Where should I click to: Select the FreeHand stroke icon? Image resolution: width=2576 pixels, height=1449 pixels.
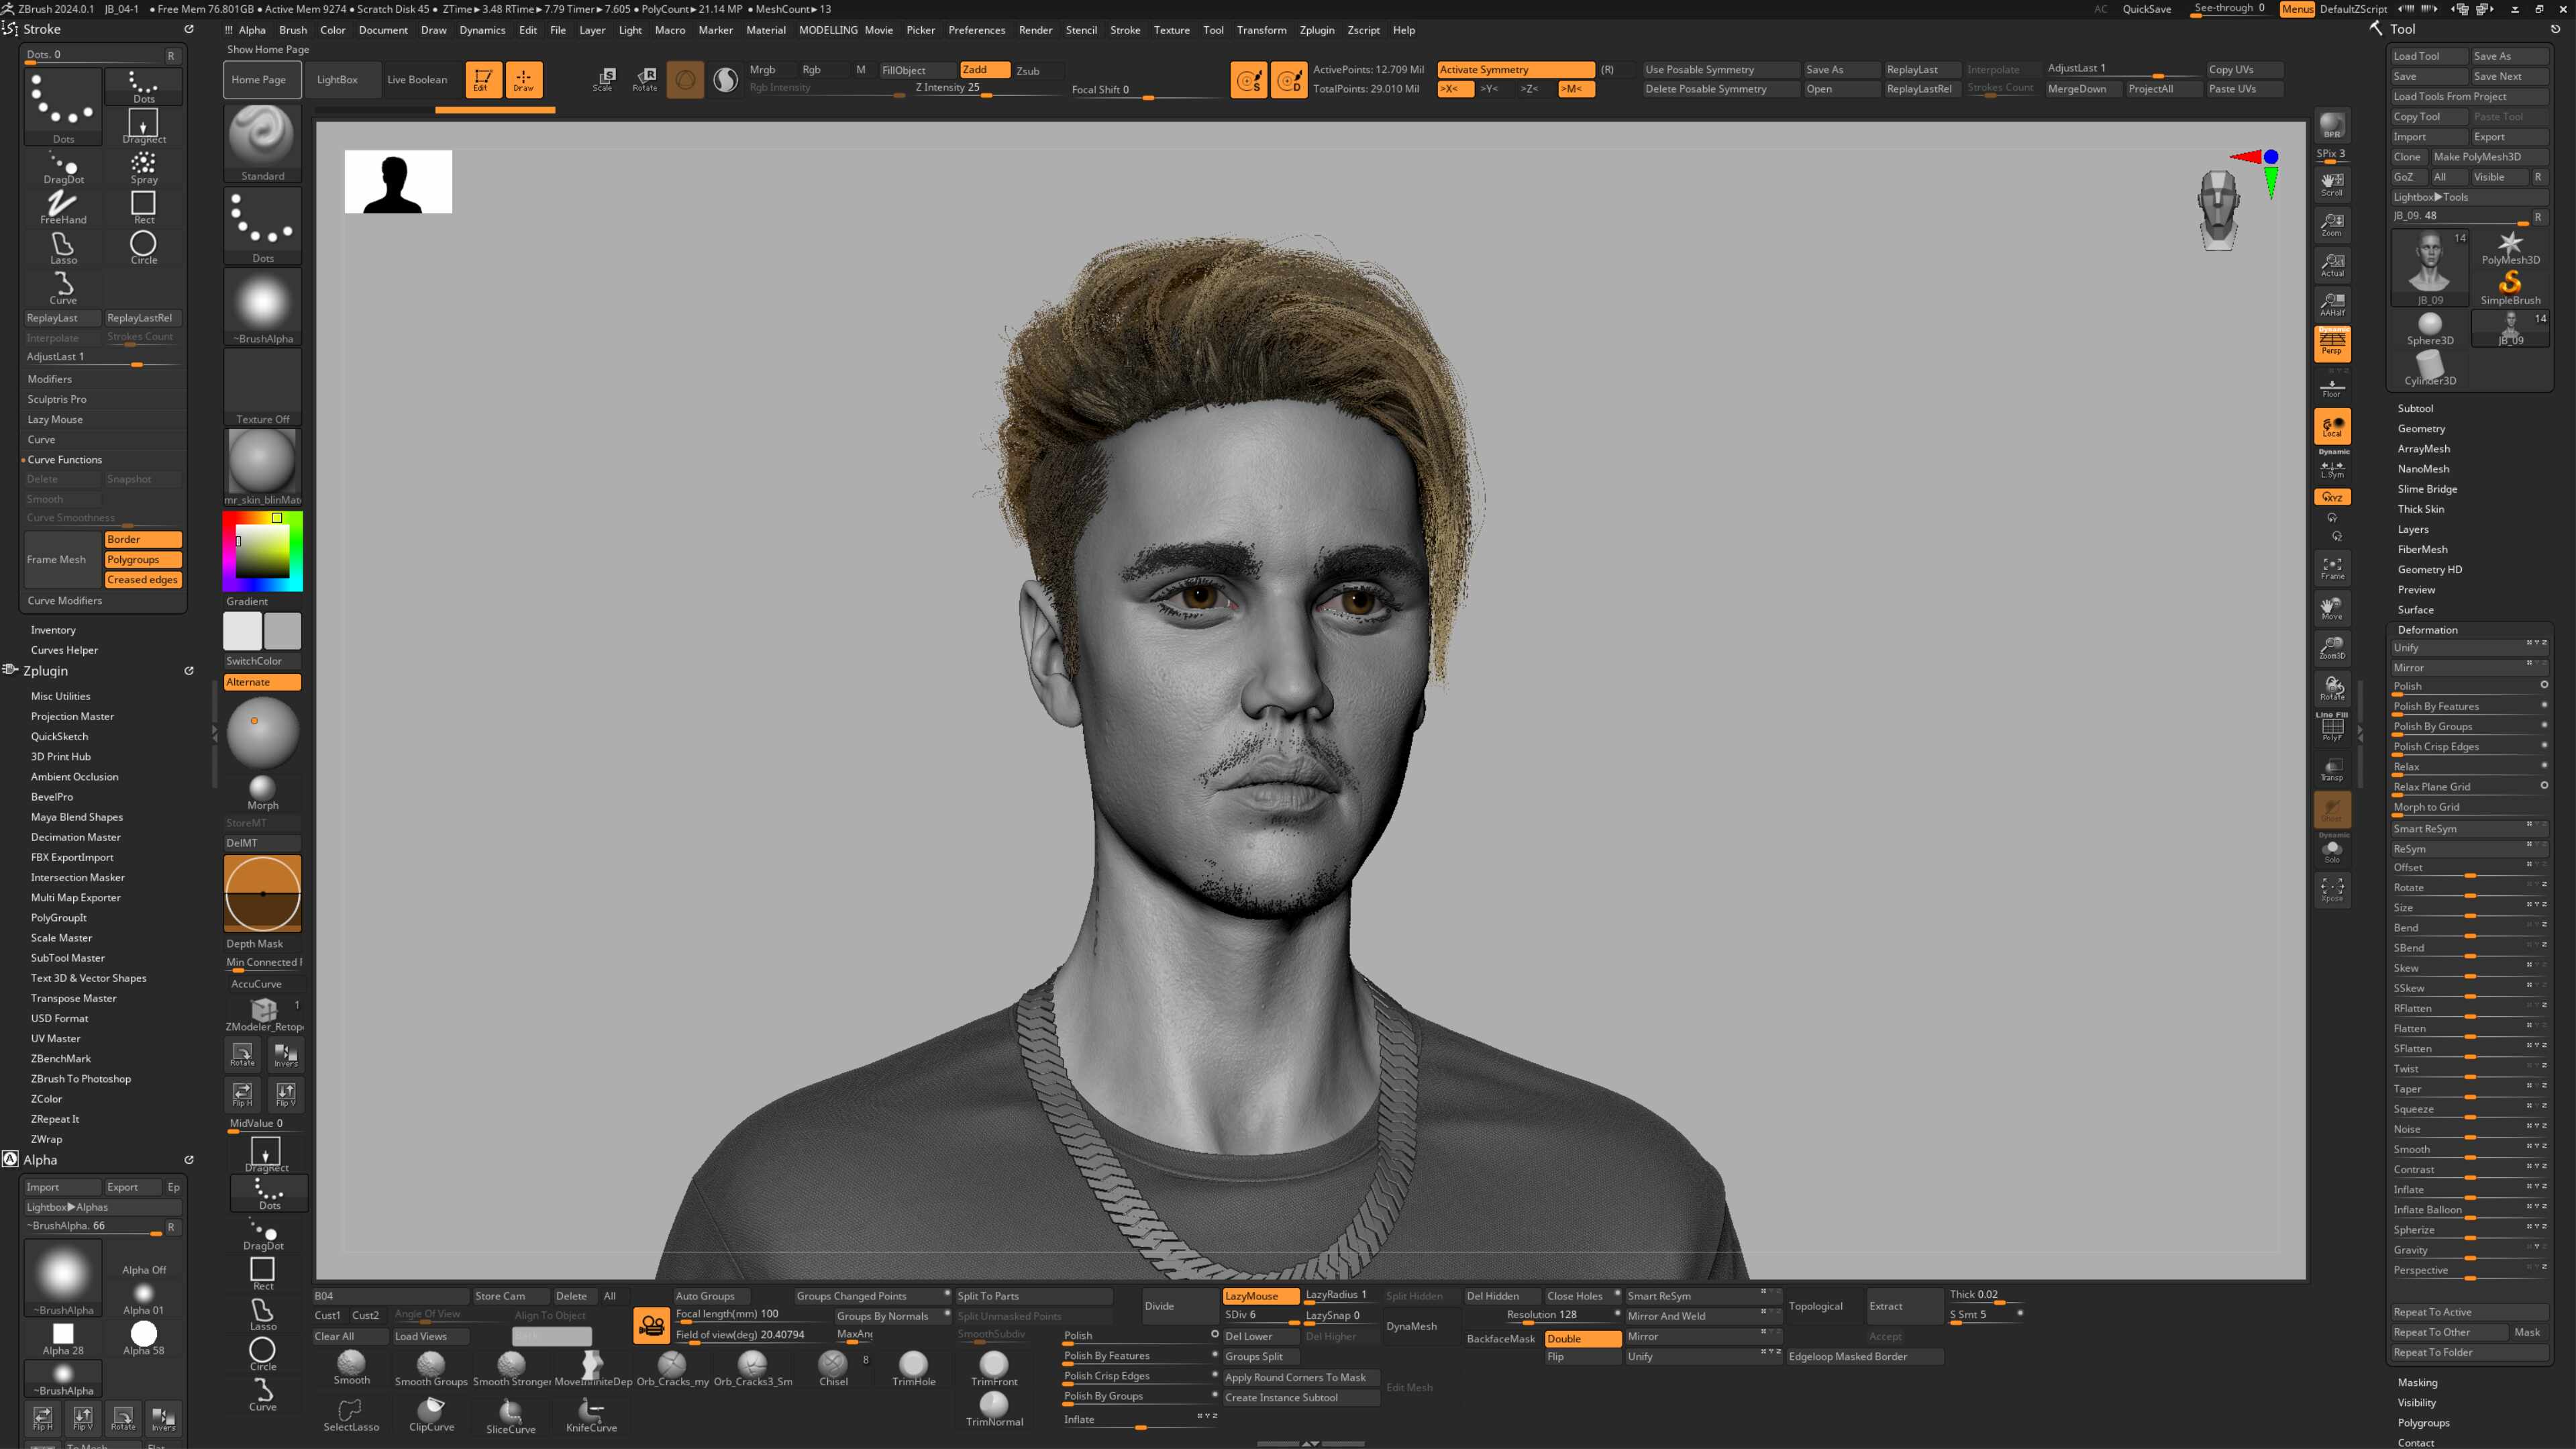click(63, 207)
